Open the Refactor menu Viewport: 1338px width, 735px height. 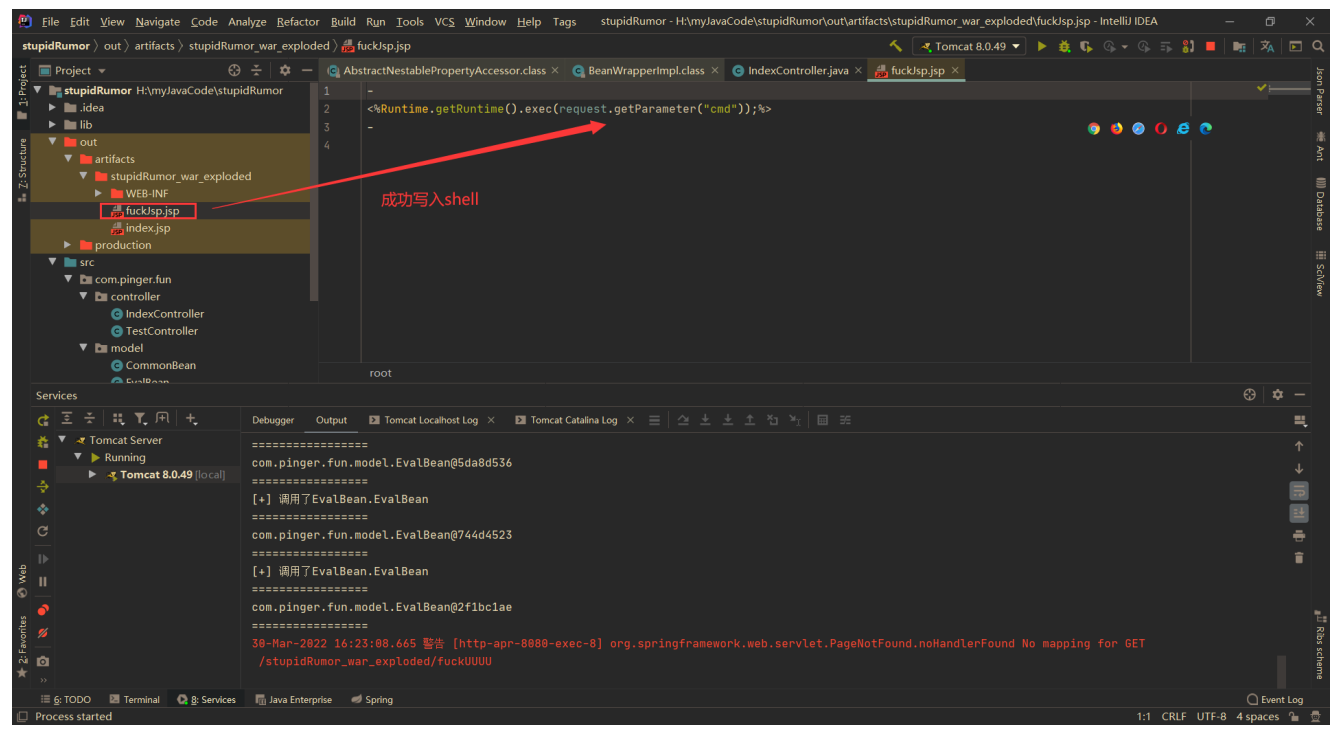click(298, 21)
